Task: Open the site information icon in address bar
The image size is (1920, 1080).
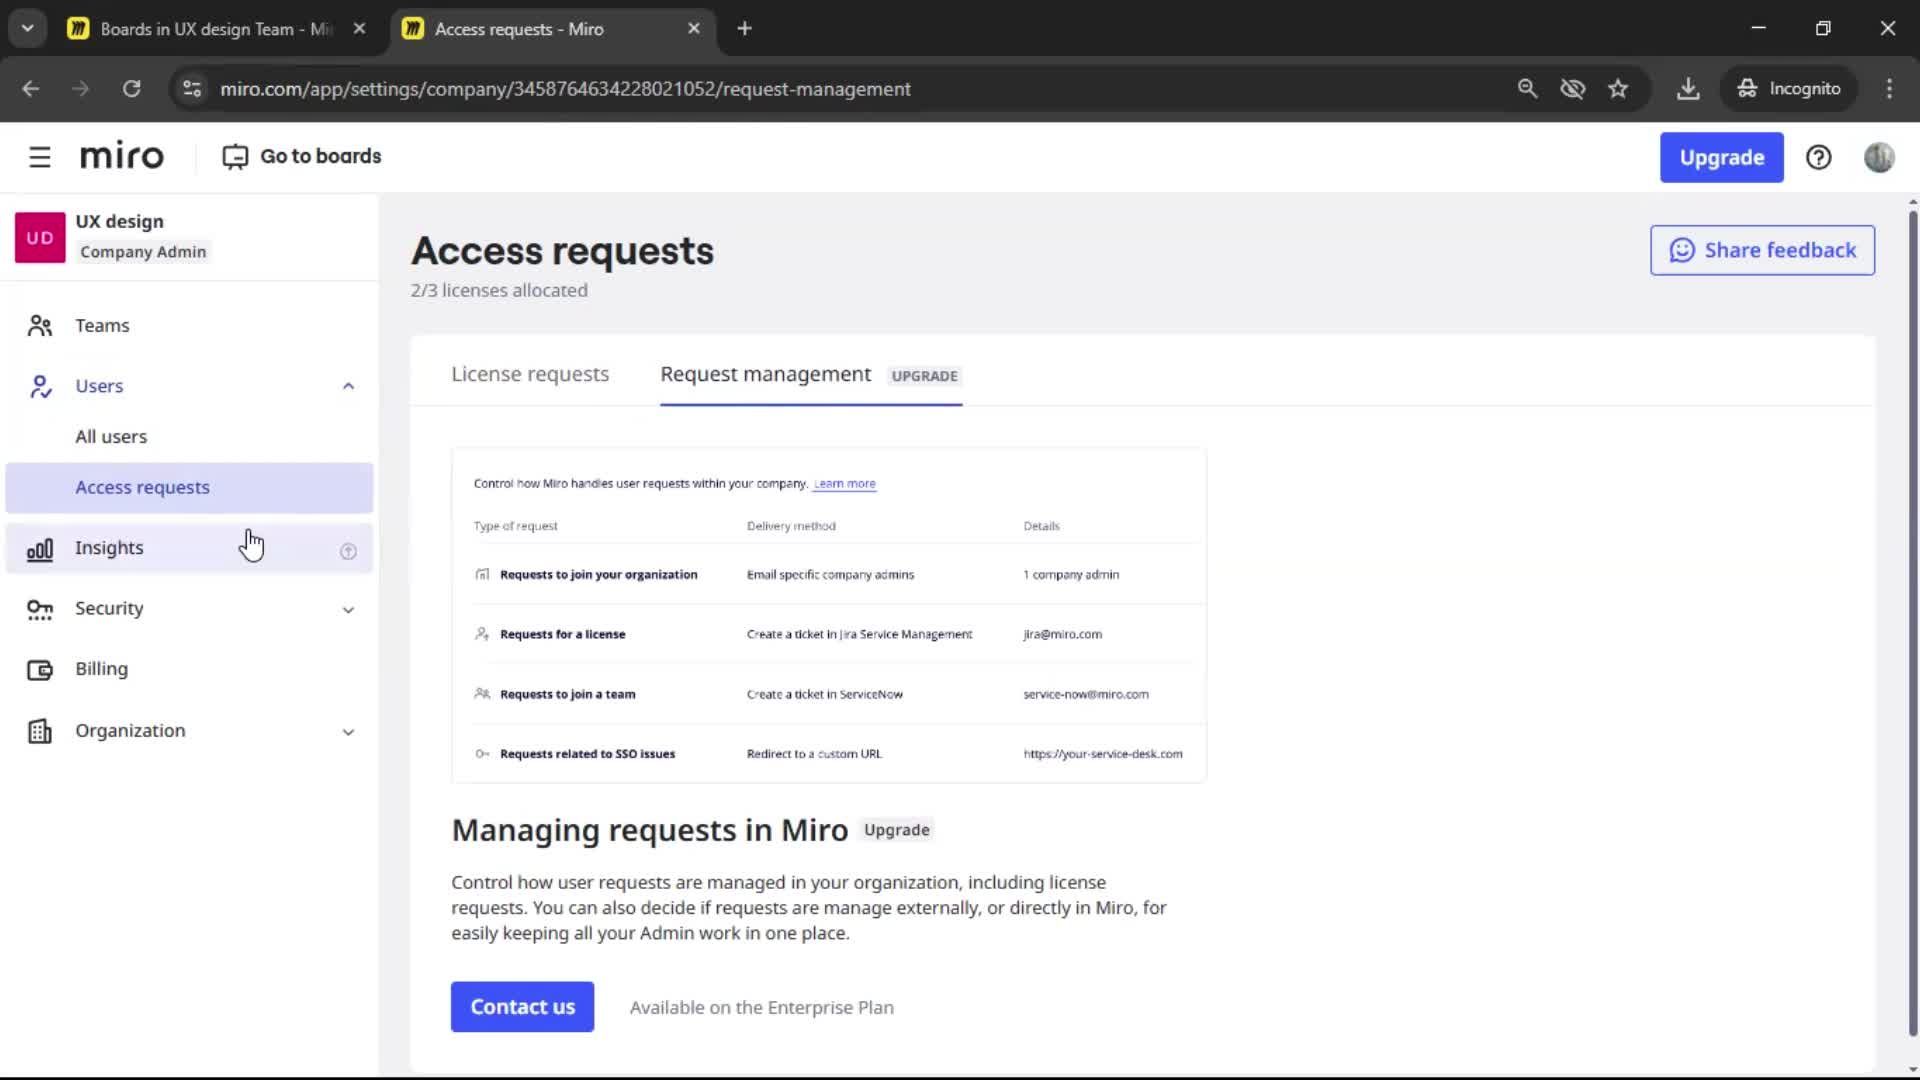Action: 192,89
